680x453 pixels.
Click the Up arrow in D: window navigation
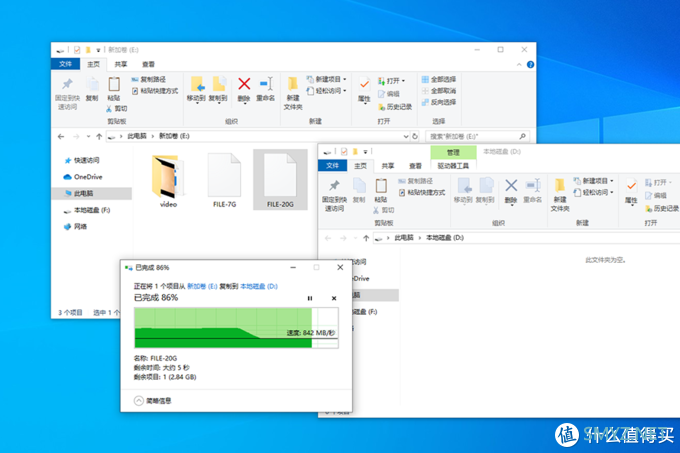pyautogui.click(x=366, y=238)
